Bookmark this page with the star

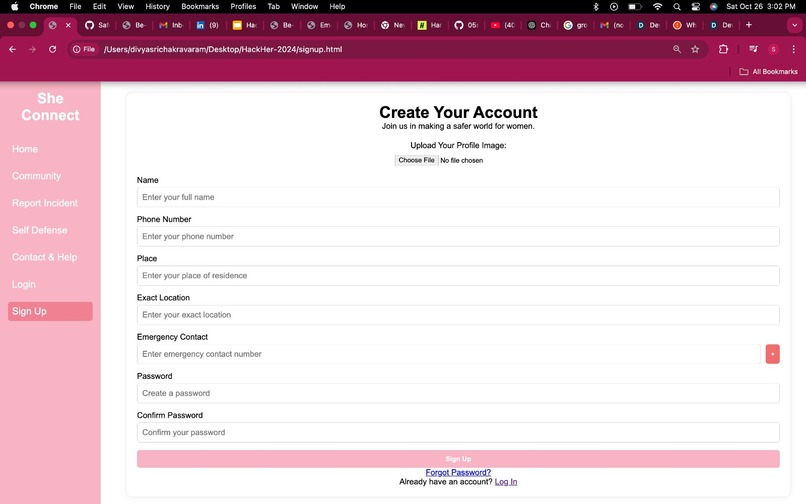695,49
